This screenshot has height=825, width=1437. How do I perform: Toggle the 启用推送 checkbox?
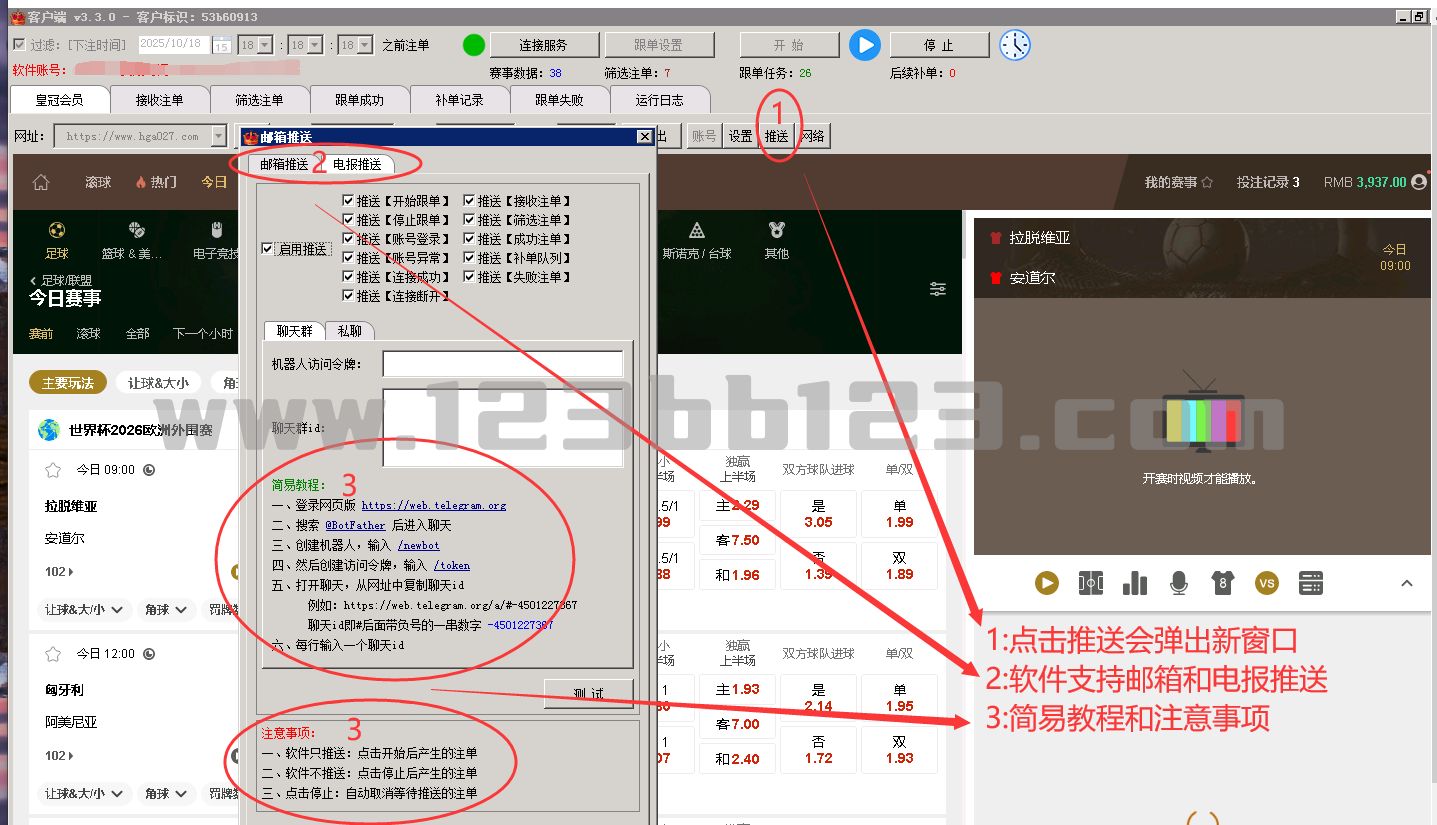coord(267,249)
